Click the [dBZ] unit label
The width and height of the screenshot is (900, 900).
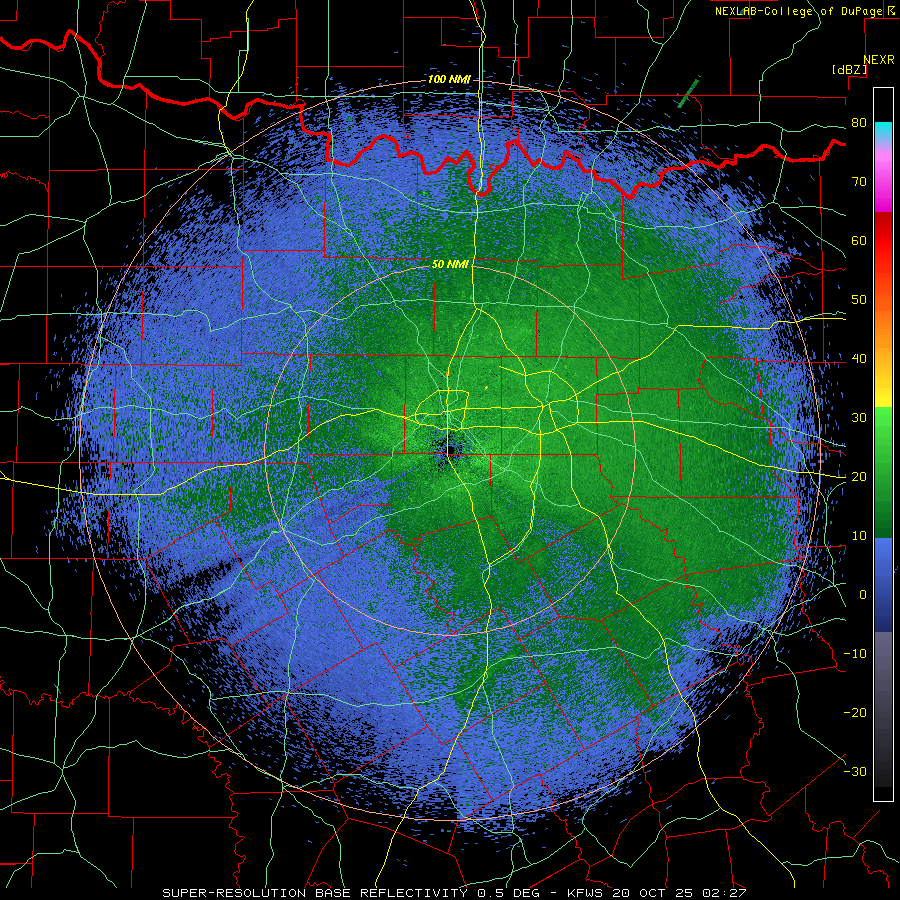pyautogui.click(x=849, y=70)
